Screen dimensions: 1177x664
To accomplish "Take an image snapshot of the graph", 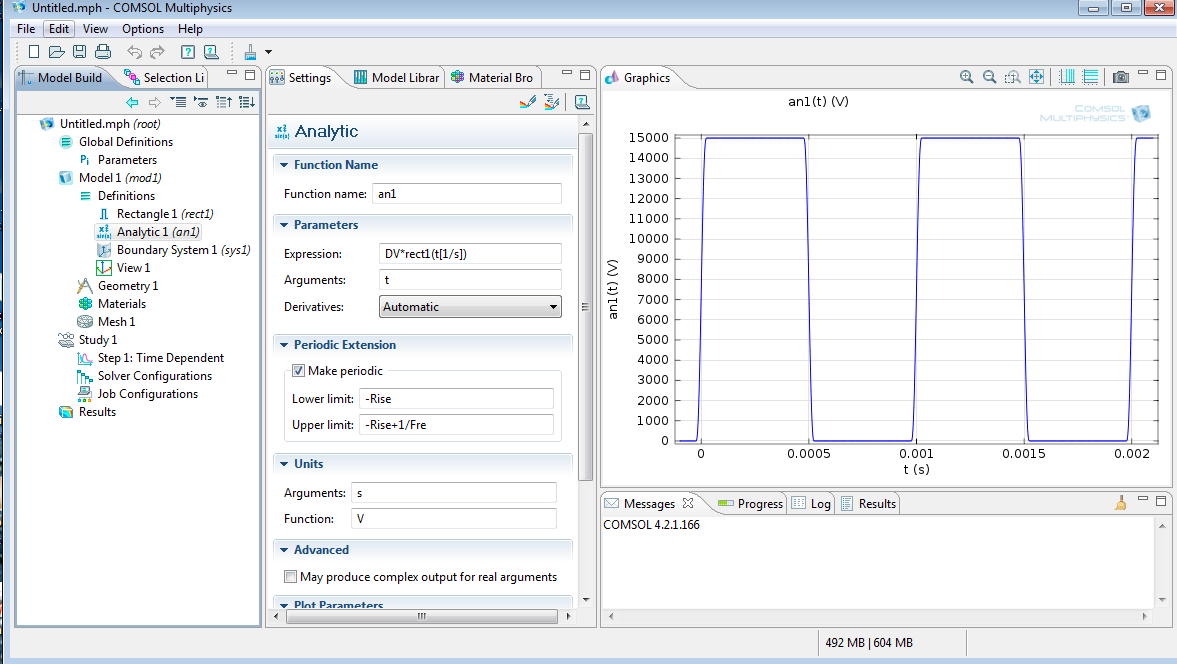I will 1121,77.
